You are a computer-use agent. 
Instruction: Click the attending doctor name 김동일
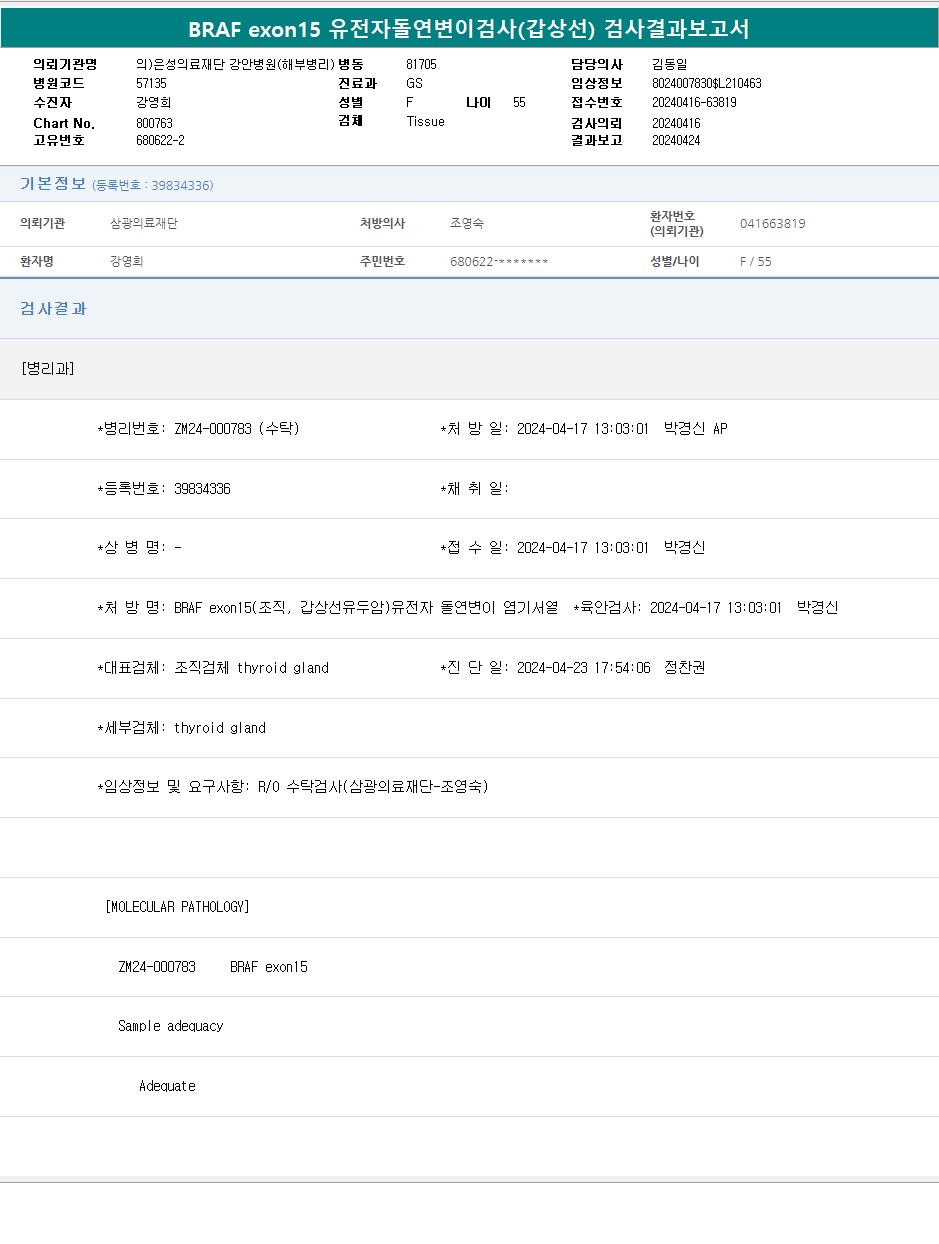click(x=669, y=64)
